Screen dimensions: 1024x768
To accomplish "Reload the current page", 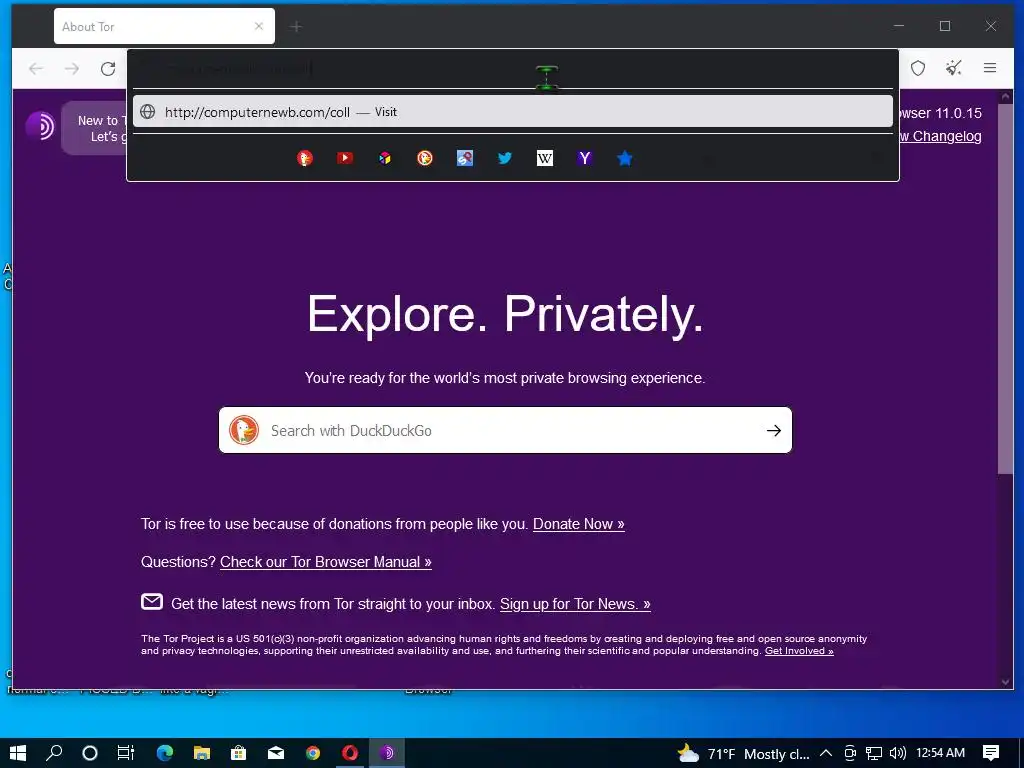I will click(x=108, y=69).
